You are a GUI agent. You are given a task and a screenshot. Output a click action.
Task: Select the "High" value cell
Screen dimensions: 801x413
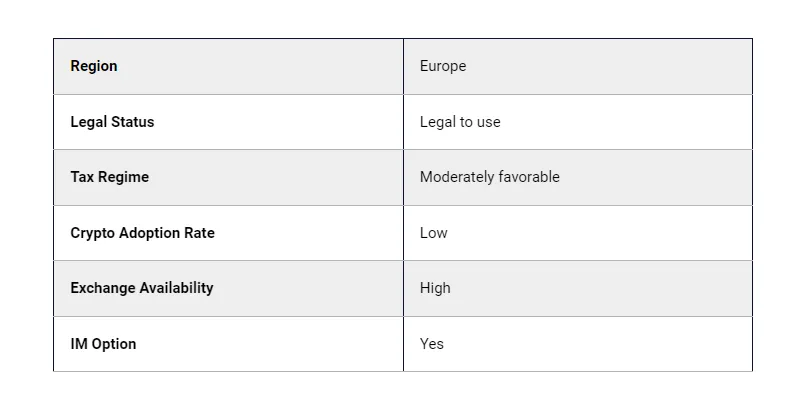435,288
